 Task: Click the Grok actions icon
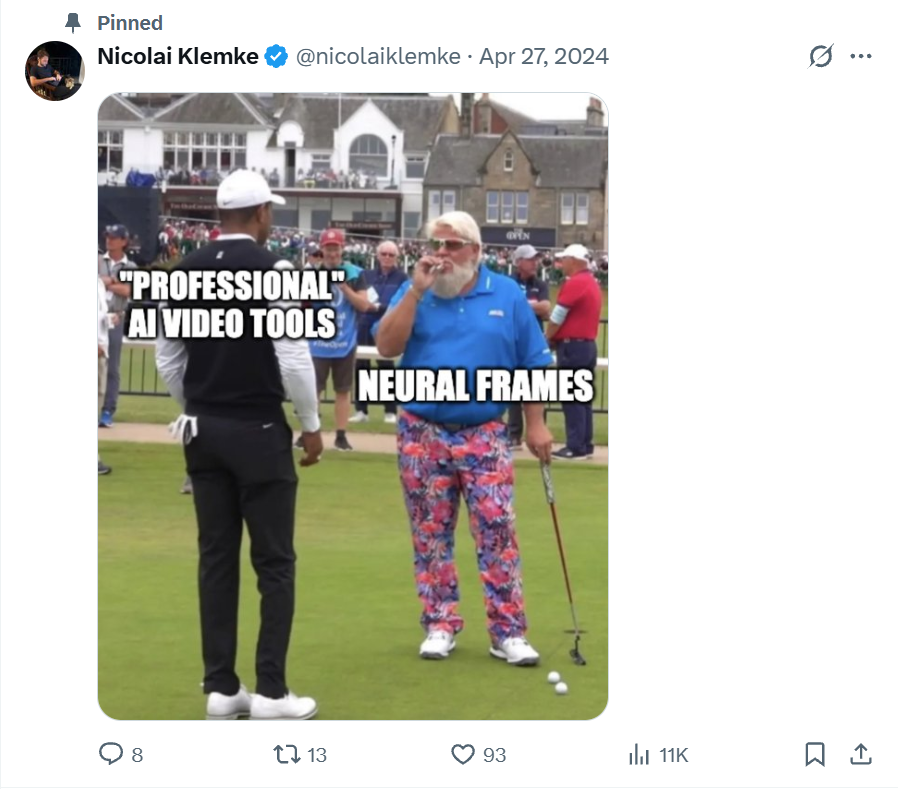pyautogui.click(x=820, y=57)
